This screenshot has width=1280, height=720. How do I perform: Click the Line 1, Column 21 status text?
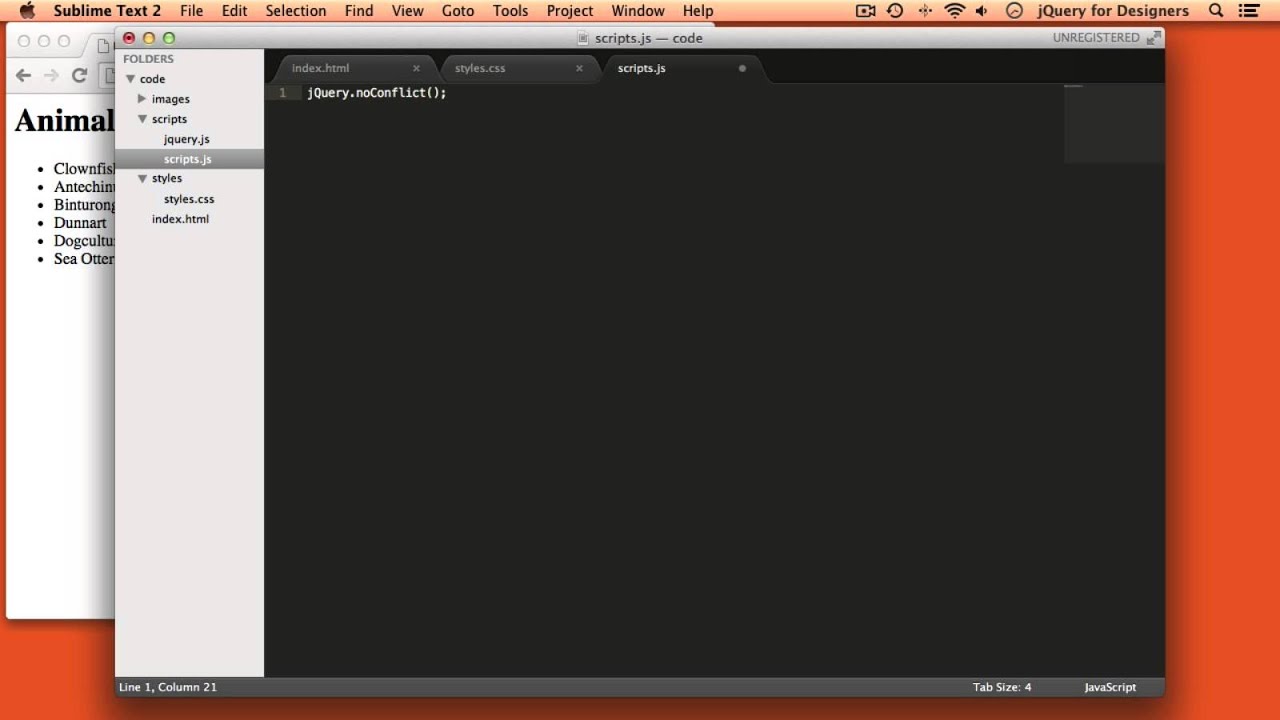[x=168, y=687]
